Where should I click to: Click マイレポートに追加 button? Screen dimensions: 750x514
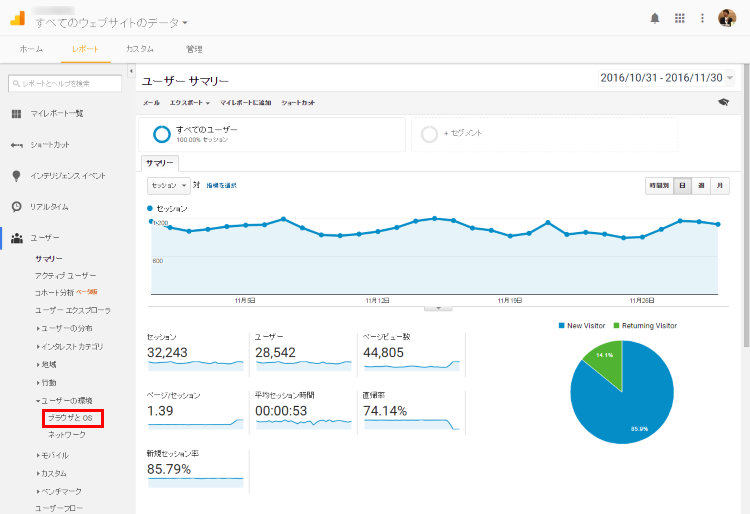[245, 102]
